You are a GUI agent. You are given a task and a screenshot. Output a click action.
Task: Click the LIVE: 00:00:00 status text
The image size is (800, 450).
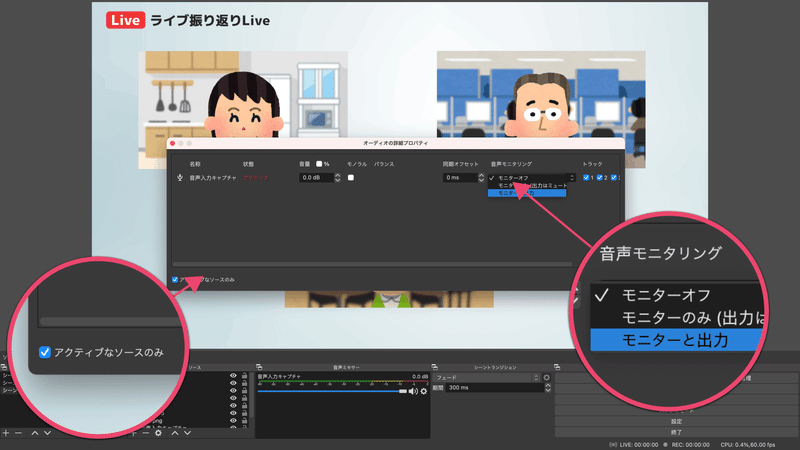639,445
